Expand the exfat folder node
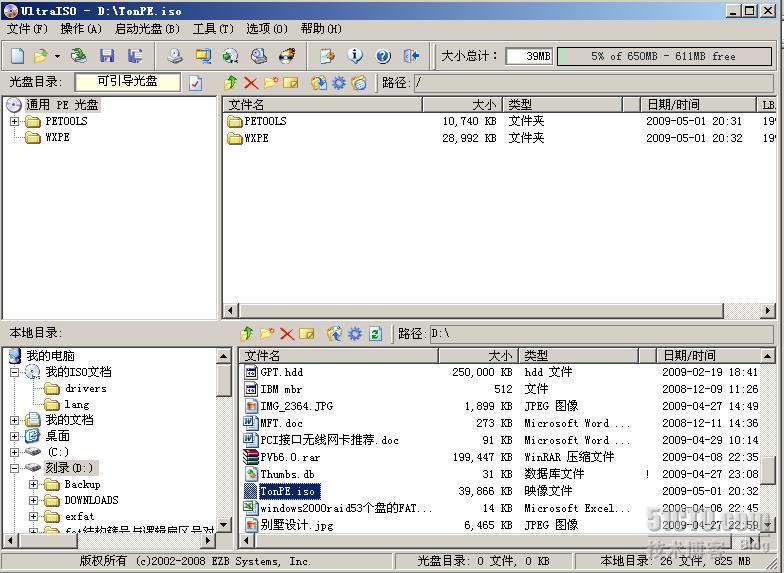The image size is (784, 573). coord(34,516)
